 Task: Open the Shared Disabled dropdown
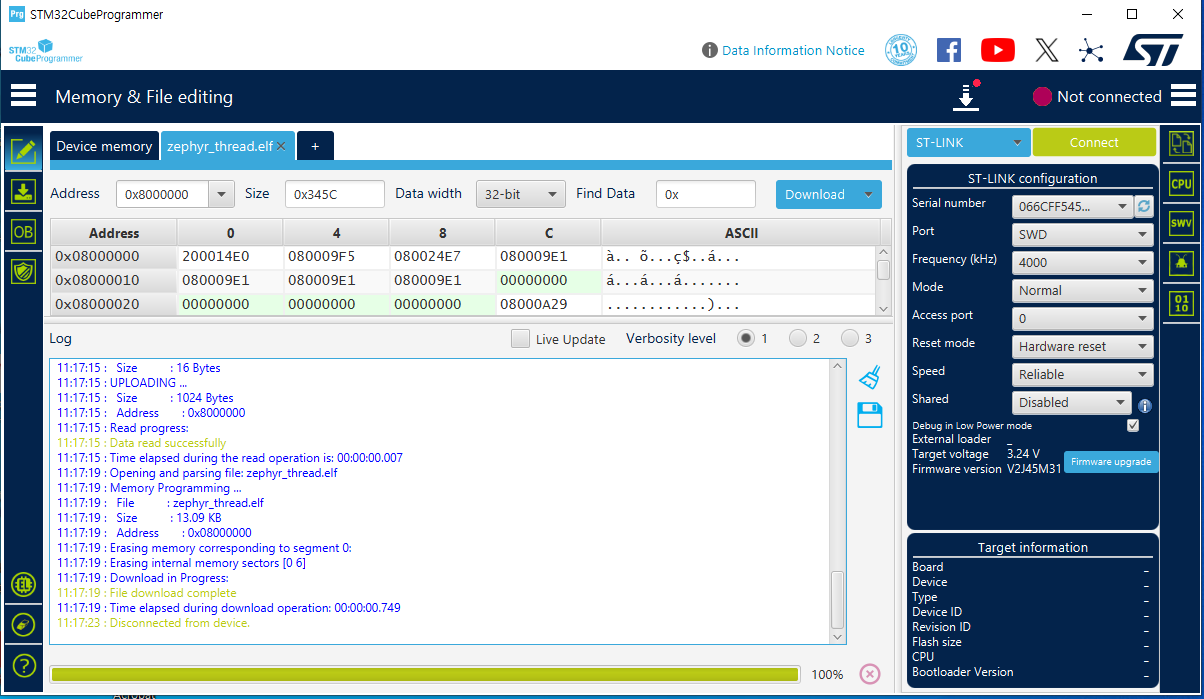(x=1072, y=403)
